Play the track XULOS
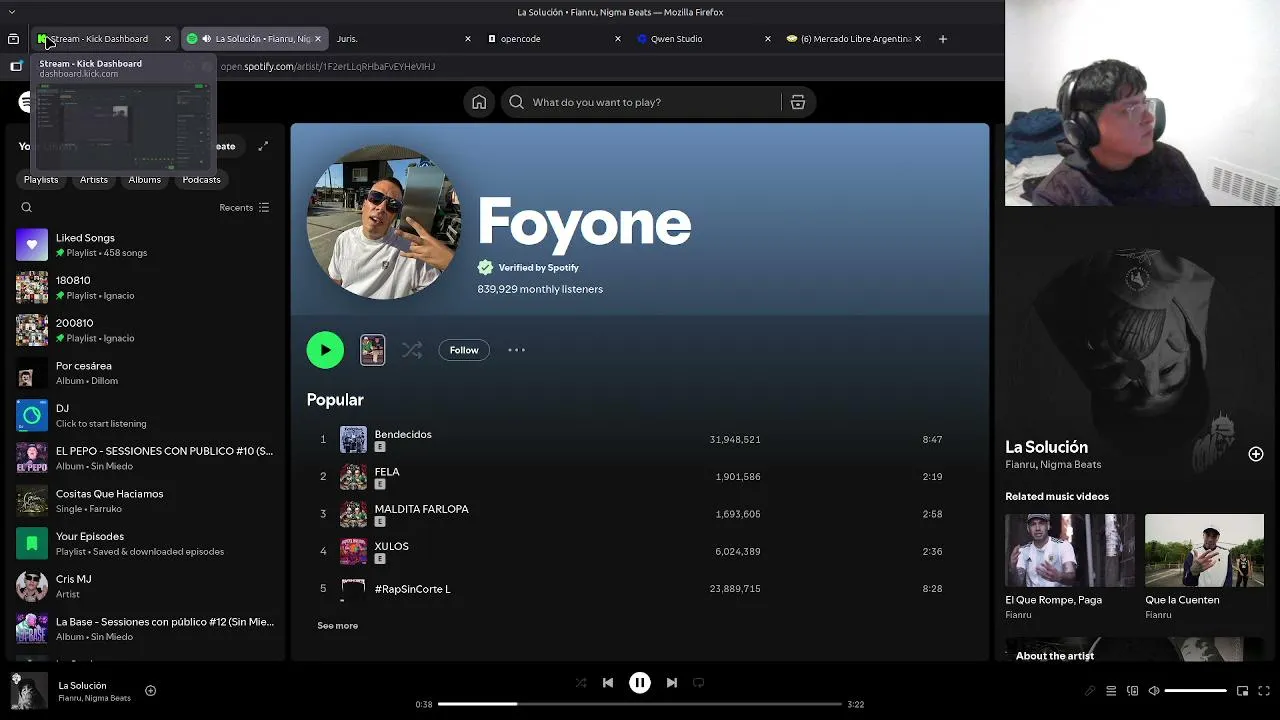The height and width of the screenshot is (720, 1280). click(391, 546)
